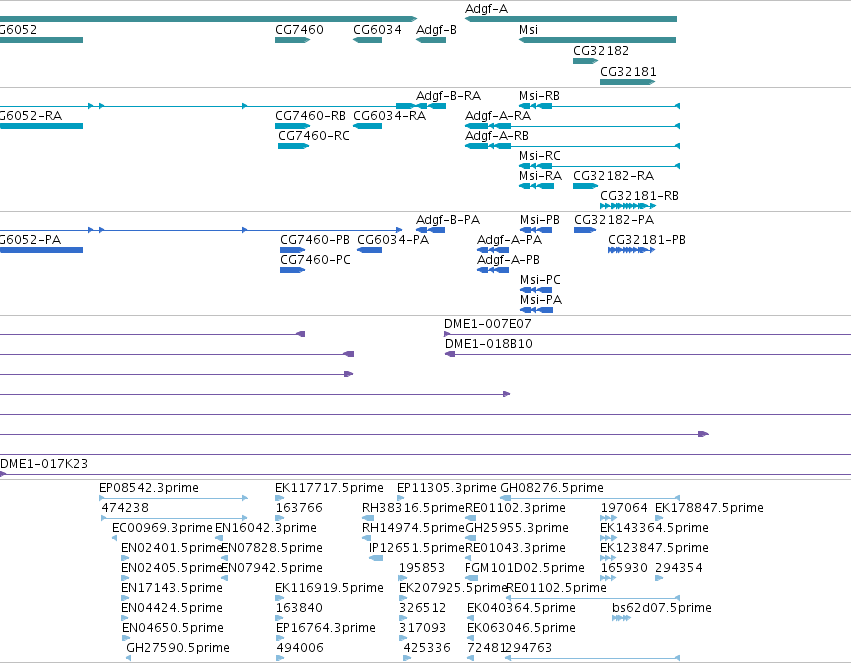851x663 pixels.
Task: Select transcript label CG32181-RB
Action: [x=639, y=196]
